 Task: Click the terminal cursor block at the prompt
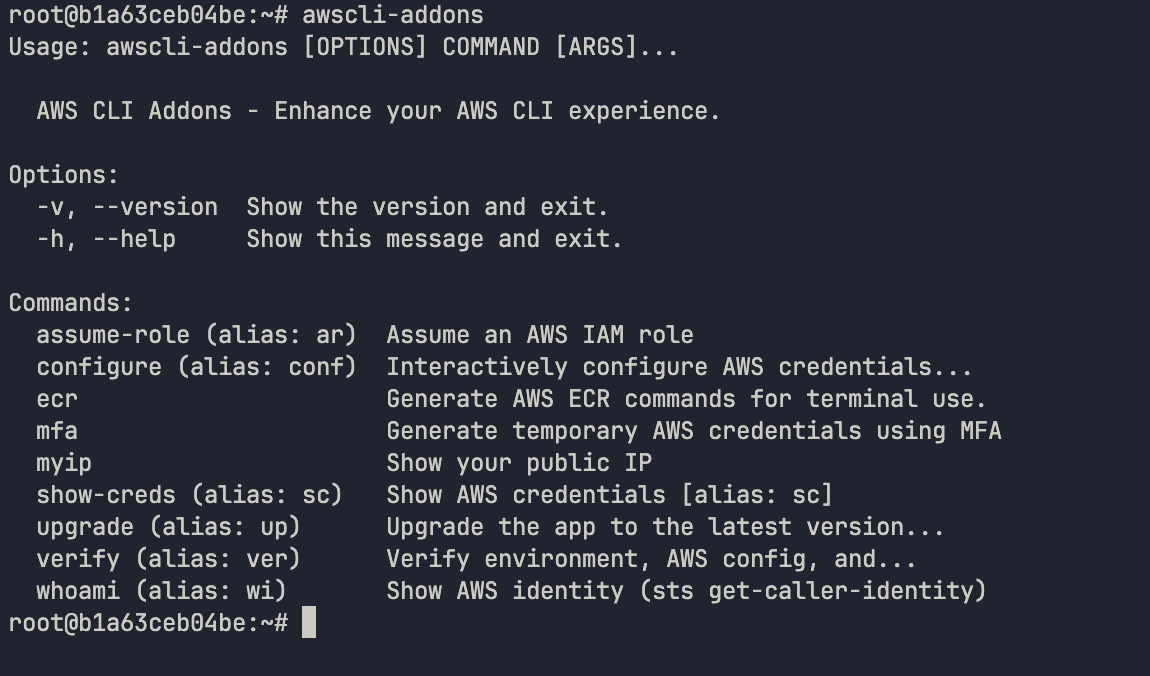pyautogui.click(x=309, y=622)
